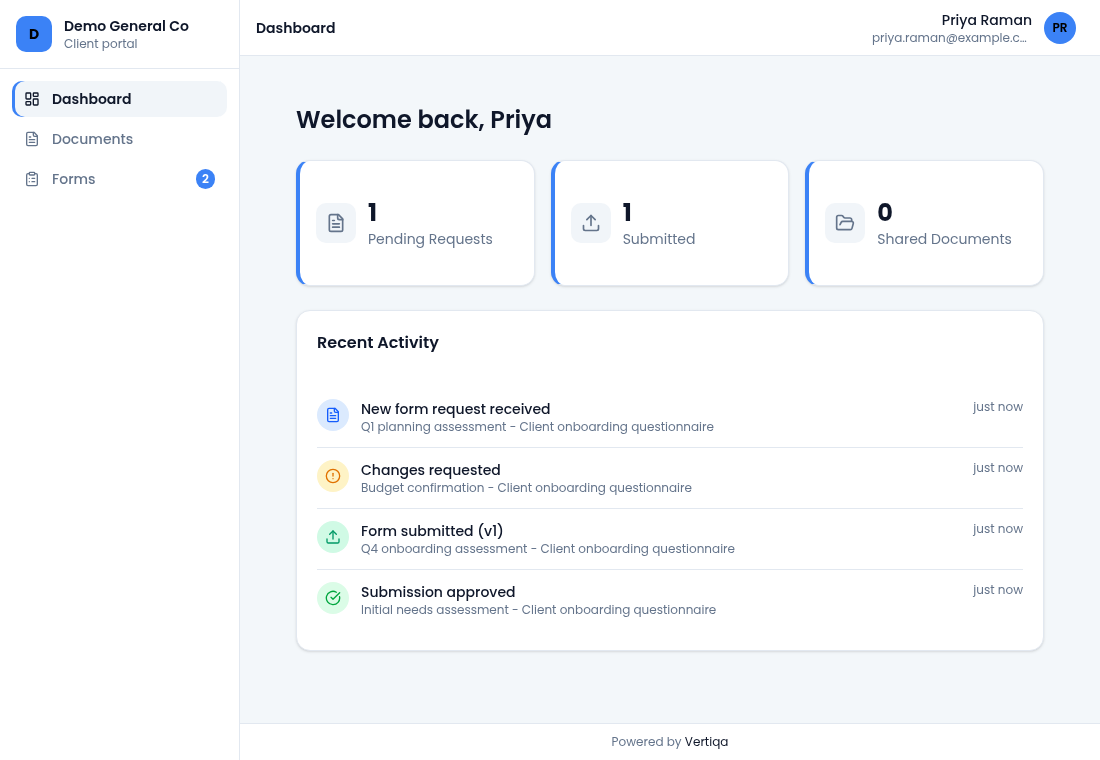Click the PR user avatar

[1059, 28]
